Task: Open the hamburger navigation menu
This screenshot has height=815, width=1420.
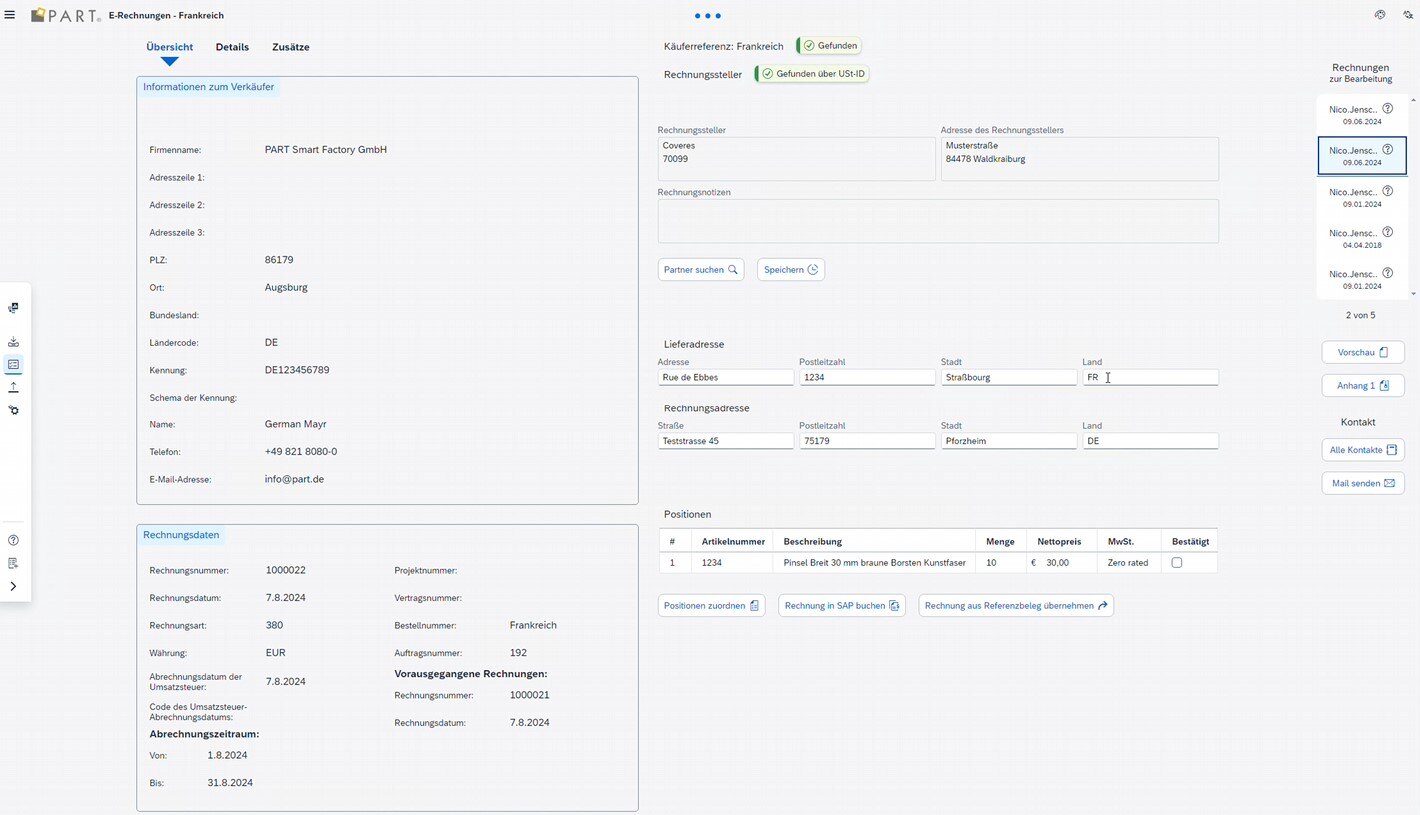Action: (10, 15)
